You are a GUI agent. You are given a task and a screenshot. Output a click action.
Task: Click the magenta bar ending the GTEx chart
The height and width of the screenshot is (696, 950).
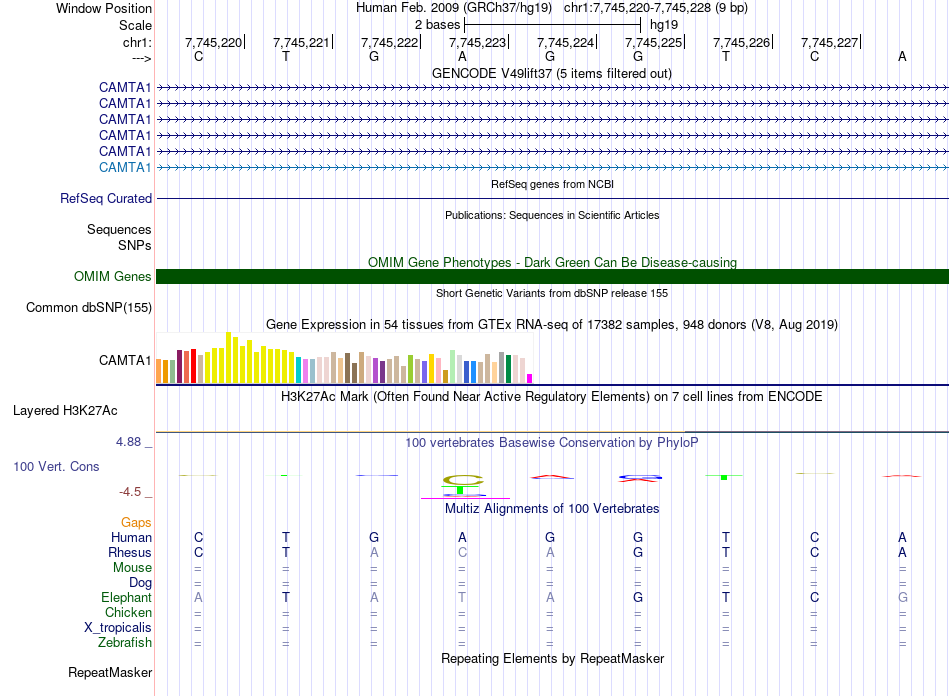[530, 377]
